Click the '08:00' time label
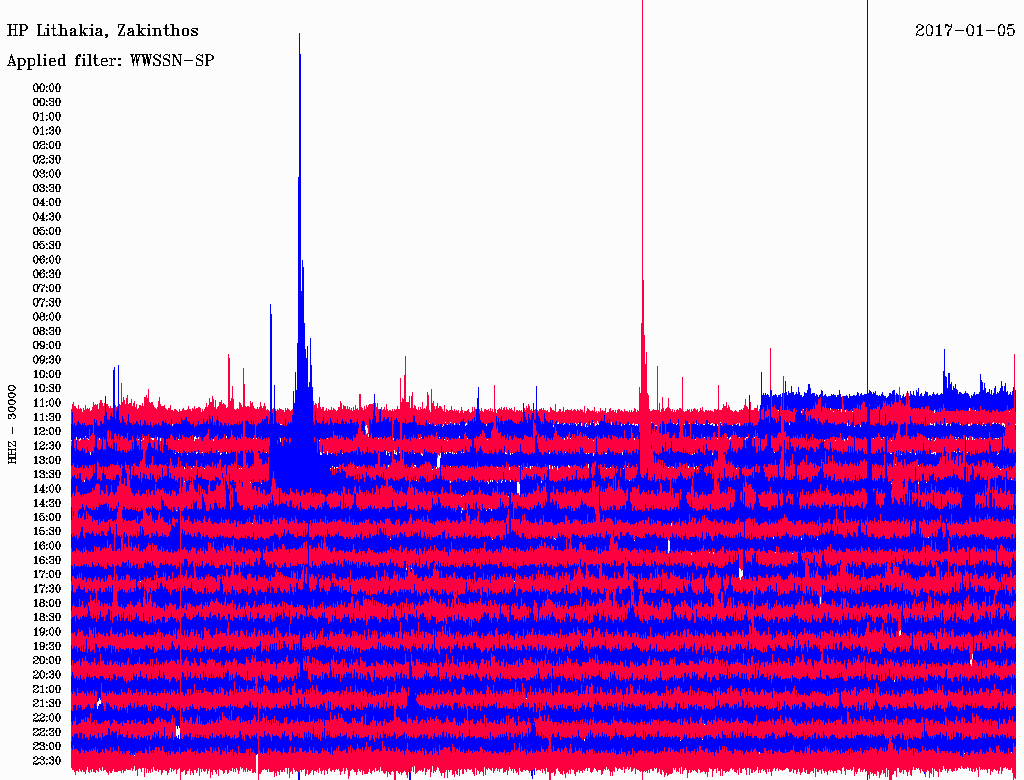The height and width of the screenshot is (780, 1024). pos(47,317)
